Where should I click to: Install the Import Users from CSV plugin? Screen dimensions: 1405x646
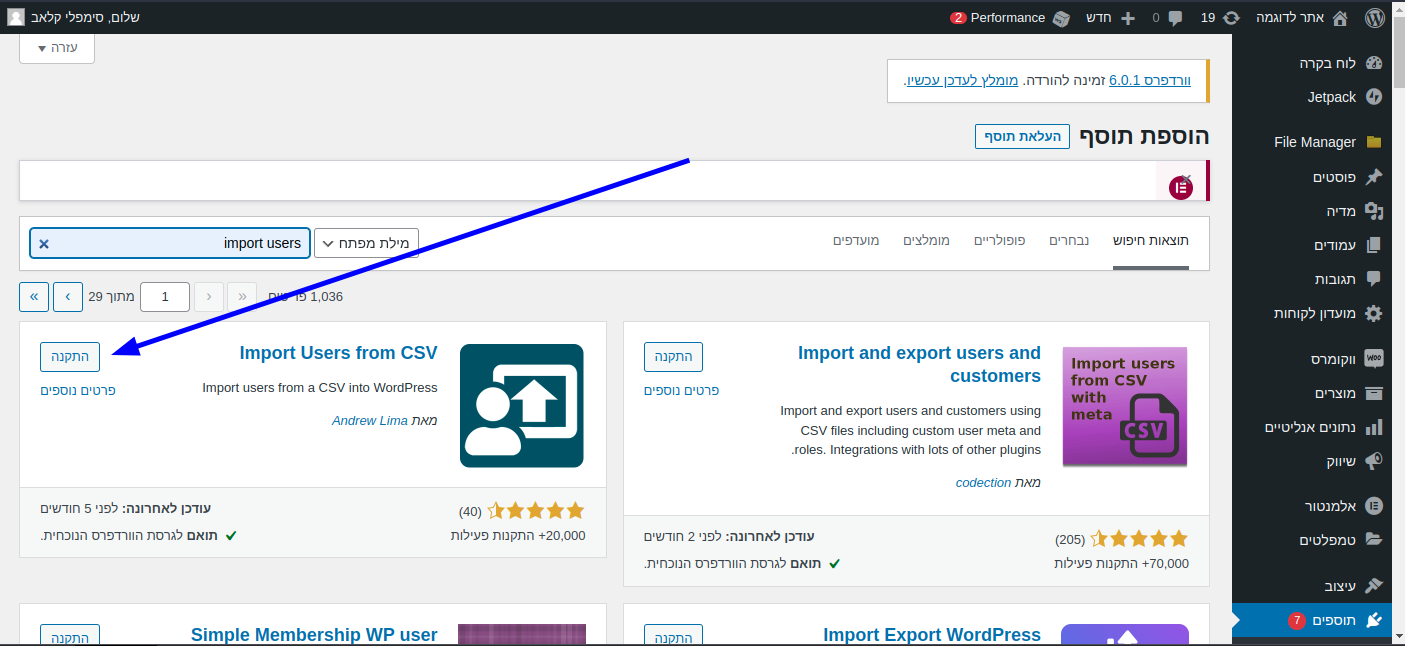70,356
